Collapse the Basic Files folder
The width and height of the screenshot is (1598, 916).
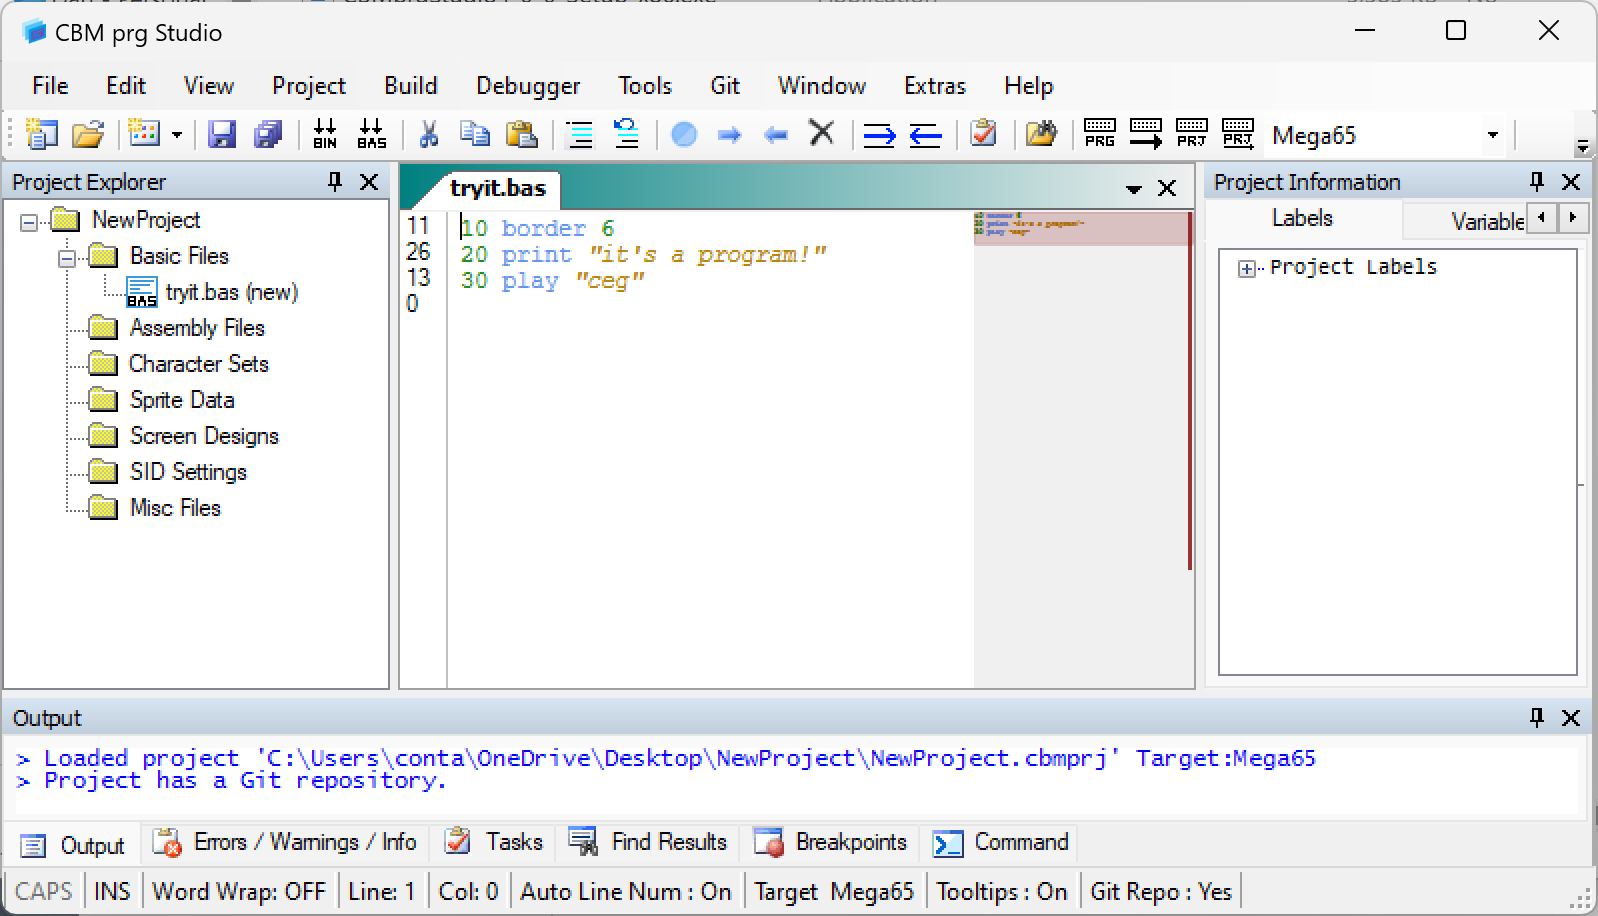click(67, 257)
